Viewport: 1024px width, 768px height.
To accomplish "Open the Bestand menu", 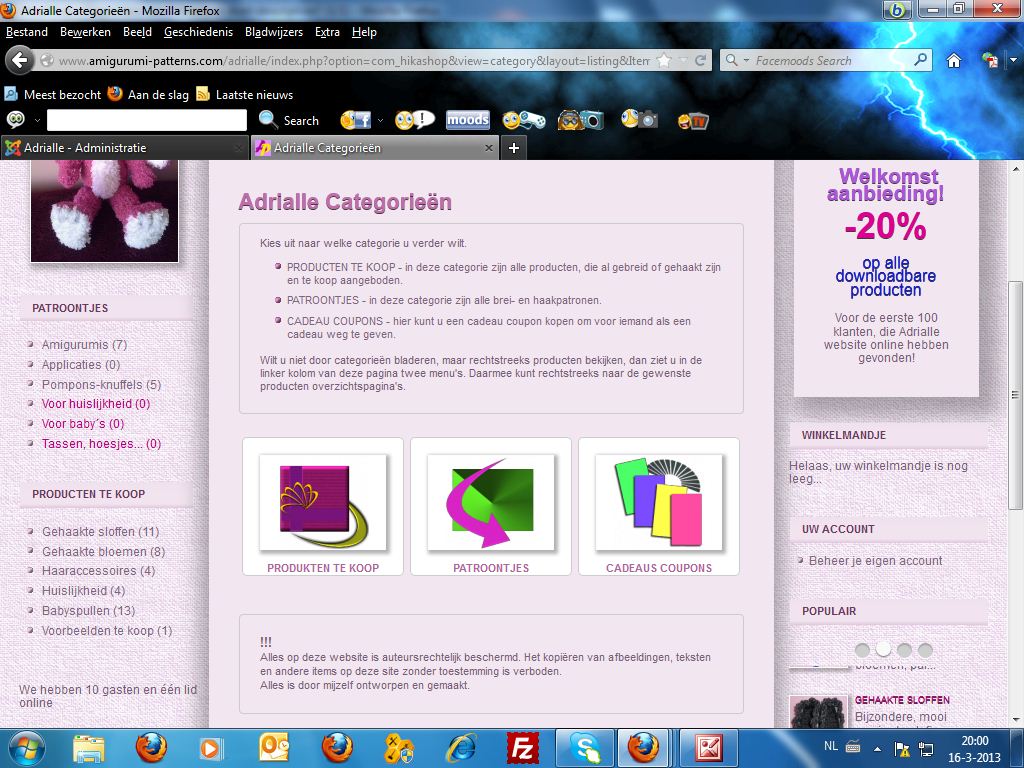I will click(27, 32).
